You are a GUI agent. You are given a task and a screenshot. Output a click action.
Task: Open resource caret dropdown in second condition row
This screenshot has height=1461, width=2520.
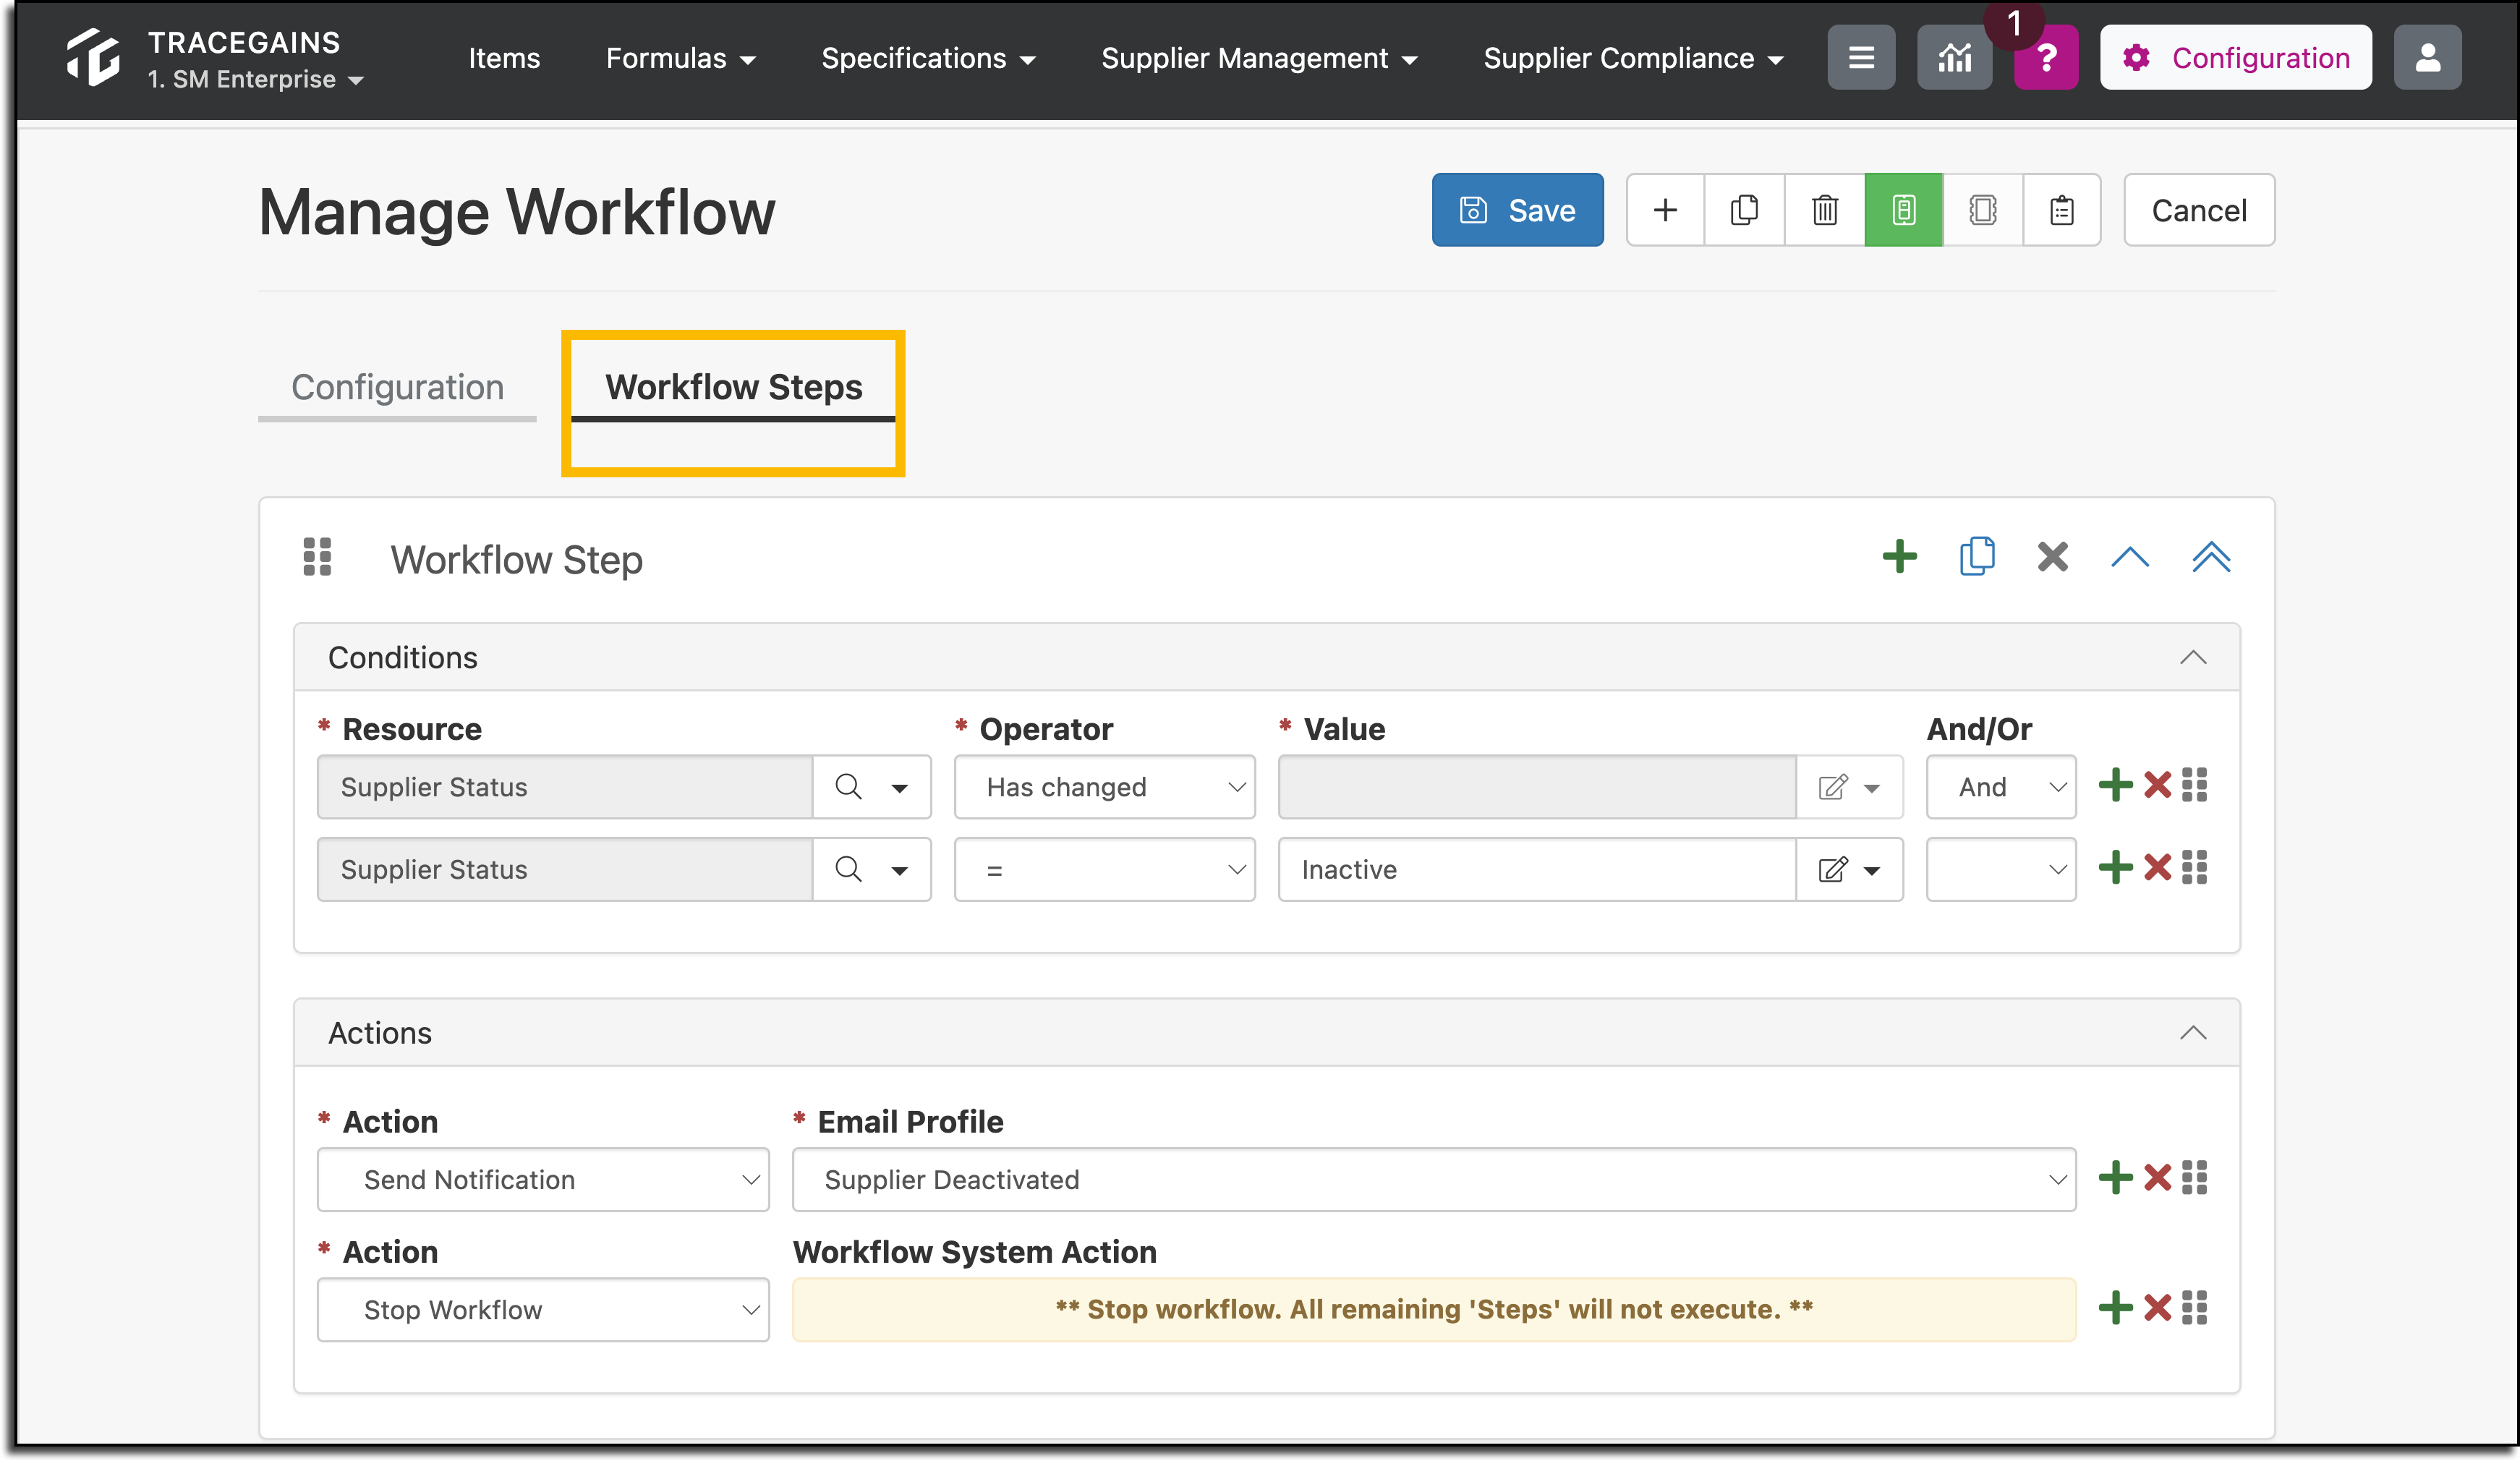[899, 870]
